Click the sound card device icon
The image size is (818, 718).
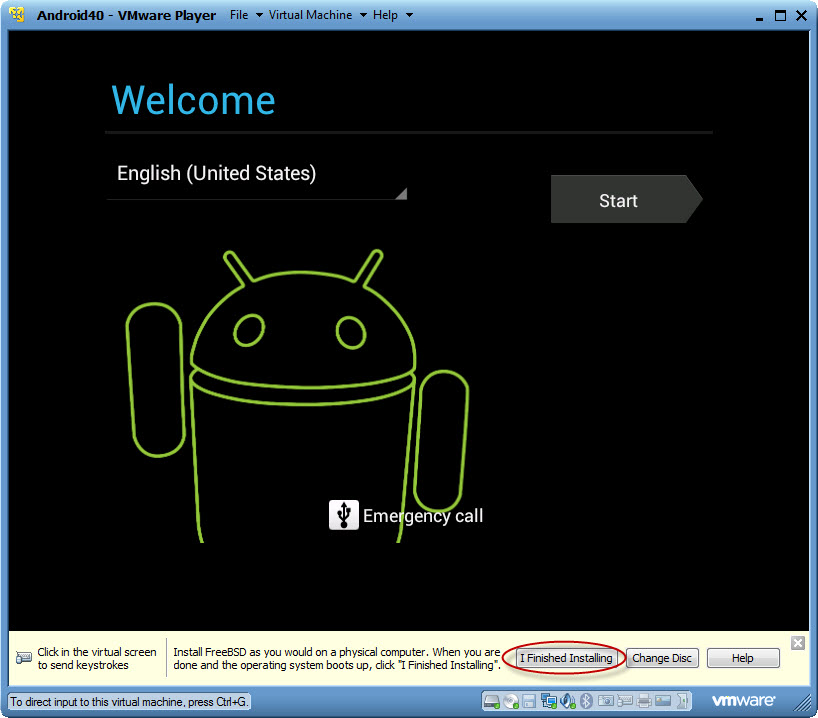(x=568, y=701)
